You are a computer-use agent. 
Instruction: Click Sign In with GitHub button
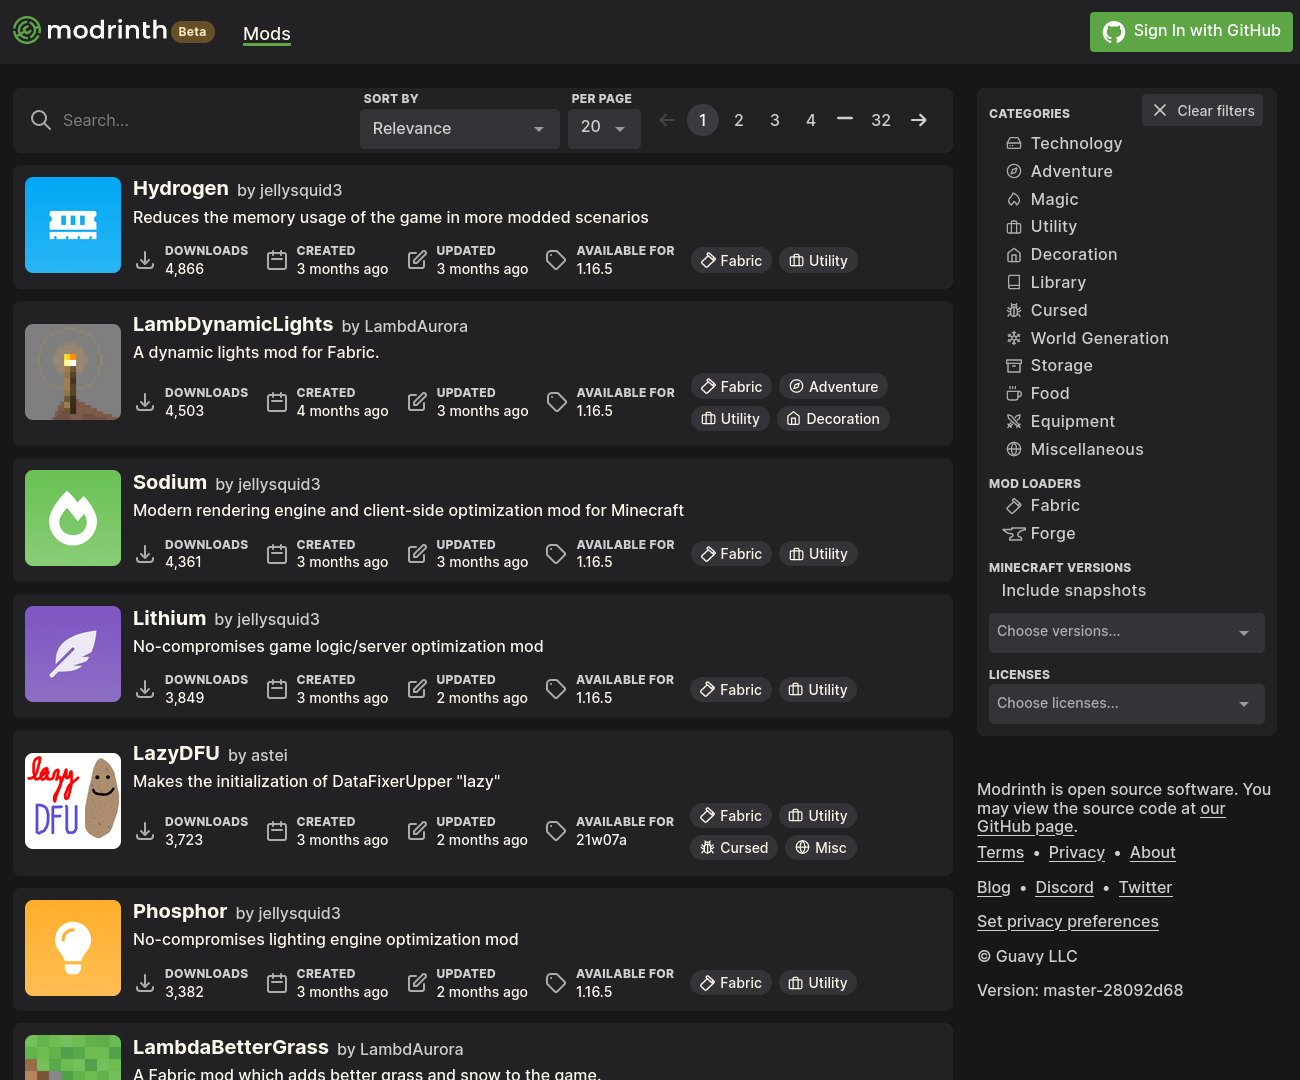1191,32
